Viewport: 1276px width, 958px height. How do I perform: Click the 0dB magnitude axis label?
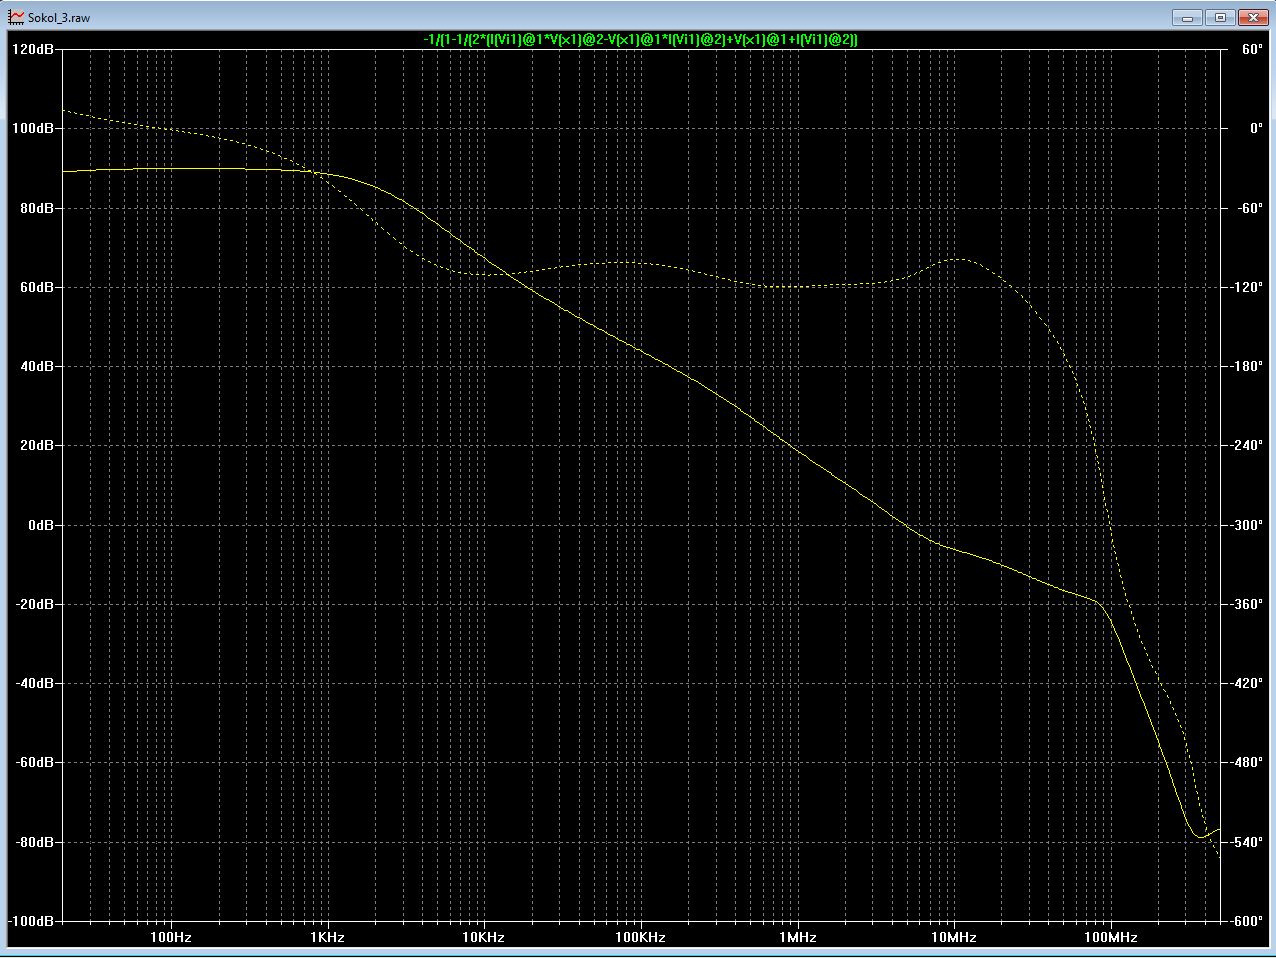[x=40, y=525]
